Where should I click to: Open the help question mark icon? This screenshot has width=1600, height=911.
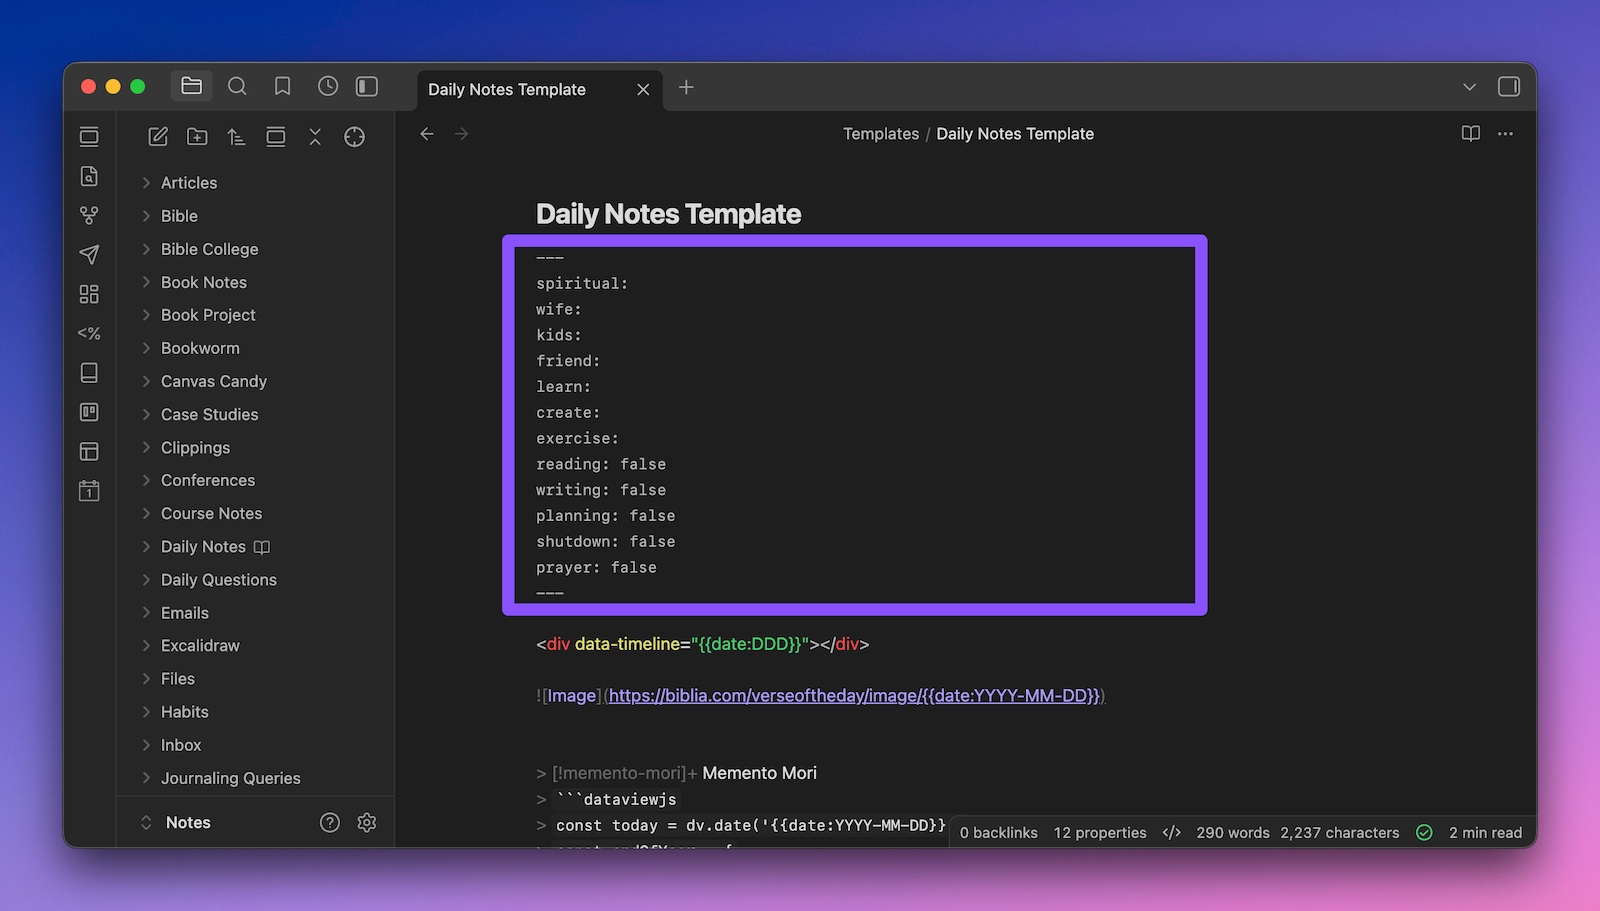[330, 823]
